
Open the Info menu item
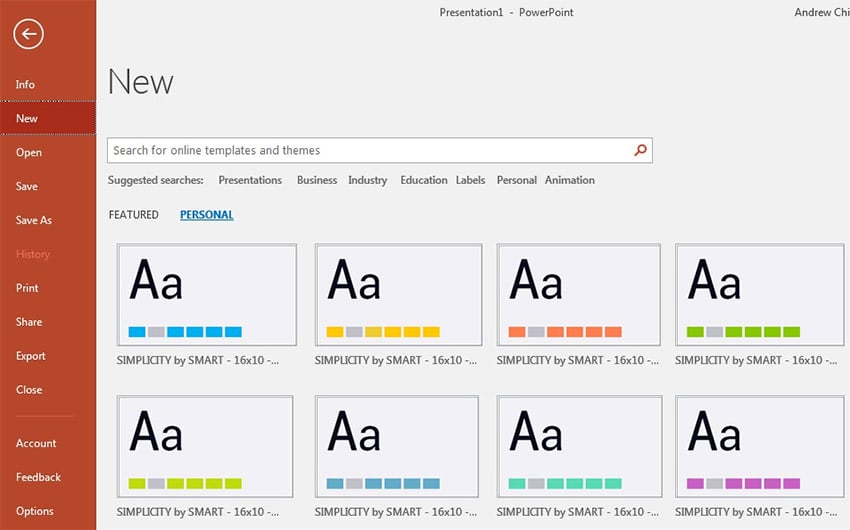[26, 85]
